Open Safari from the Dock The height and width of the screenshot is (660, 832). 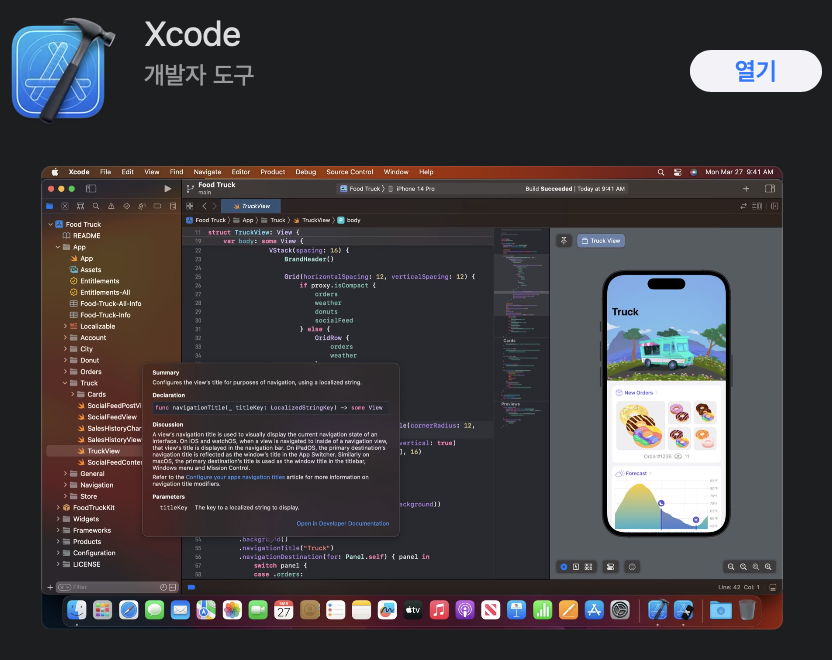click(128, 610)
